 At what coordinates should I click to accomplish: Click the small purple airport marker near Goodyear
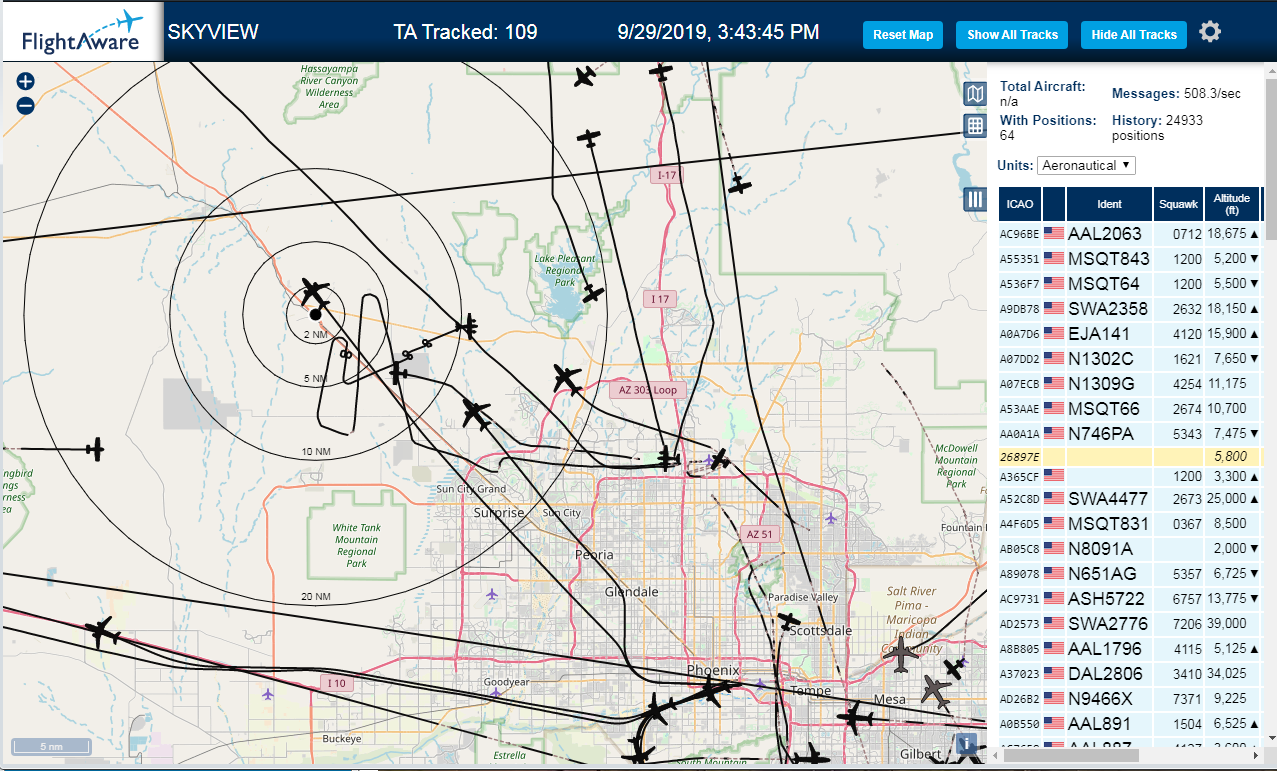[x=496, y=692]
